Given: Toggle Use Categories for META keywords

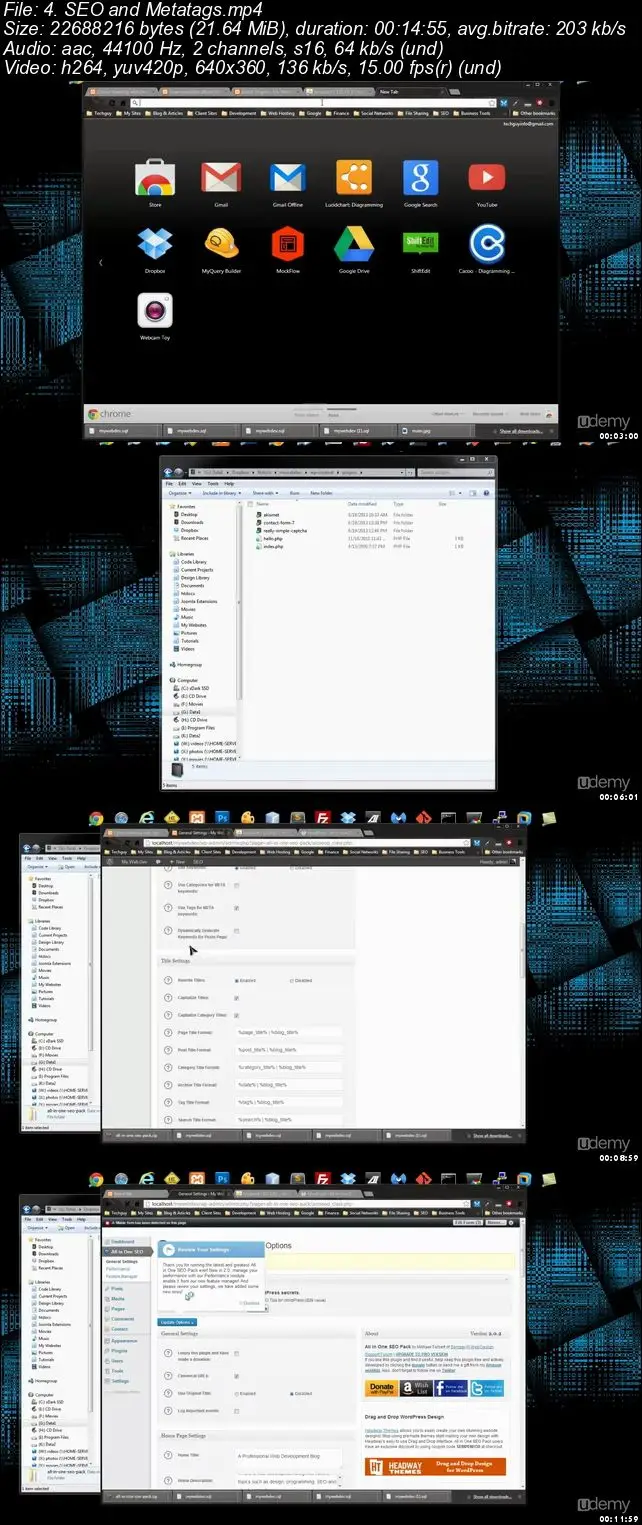Looking at the screenshot, I should pos(236,885).
